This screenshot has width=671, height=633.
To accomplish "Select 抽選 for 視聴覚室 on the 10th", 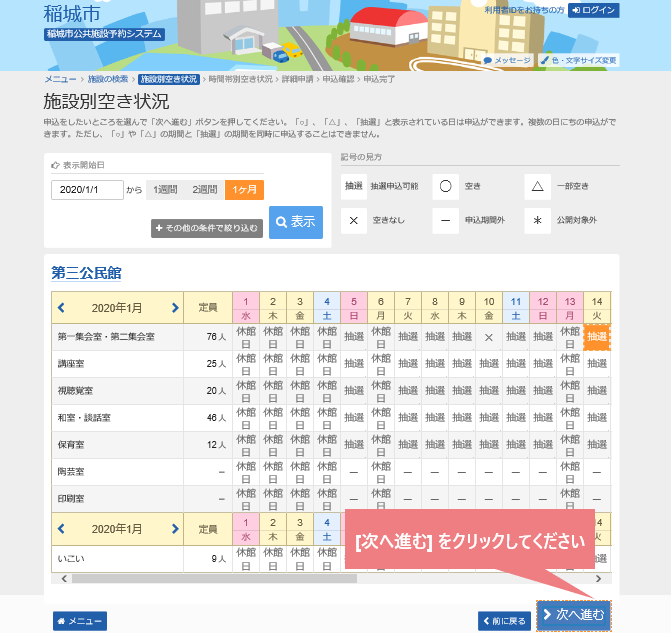I will coord(489,391).
